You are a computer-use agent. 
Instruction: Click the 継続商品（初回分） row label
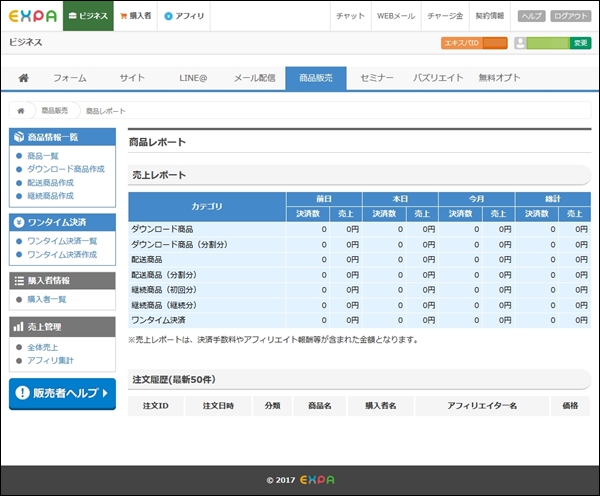[164, 290]
